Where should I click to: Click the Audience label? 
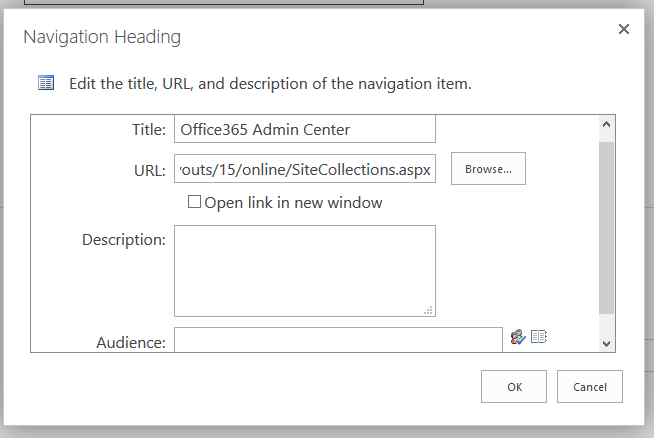coord(131,342)
